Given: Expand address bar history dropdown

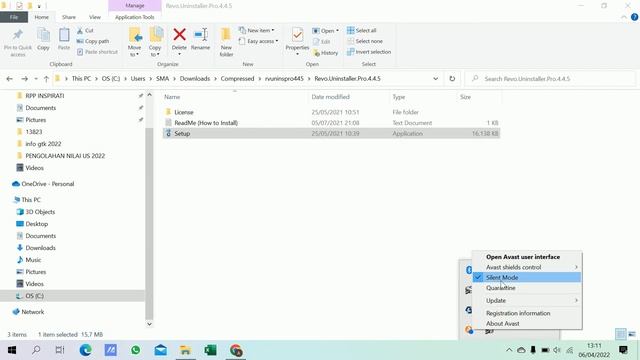Looking at the screenshot, I should [436, 79].
